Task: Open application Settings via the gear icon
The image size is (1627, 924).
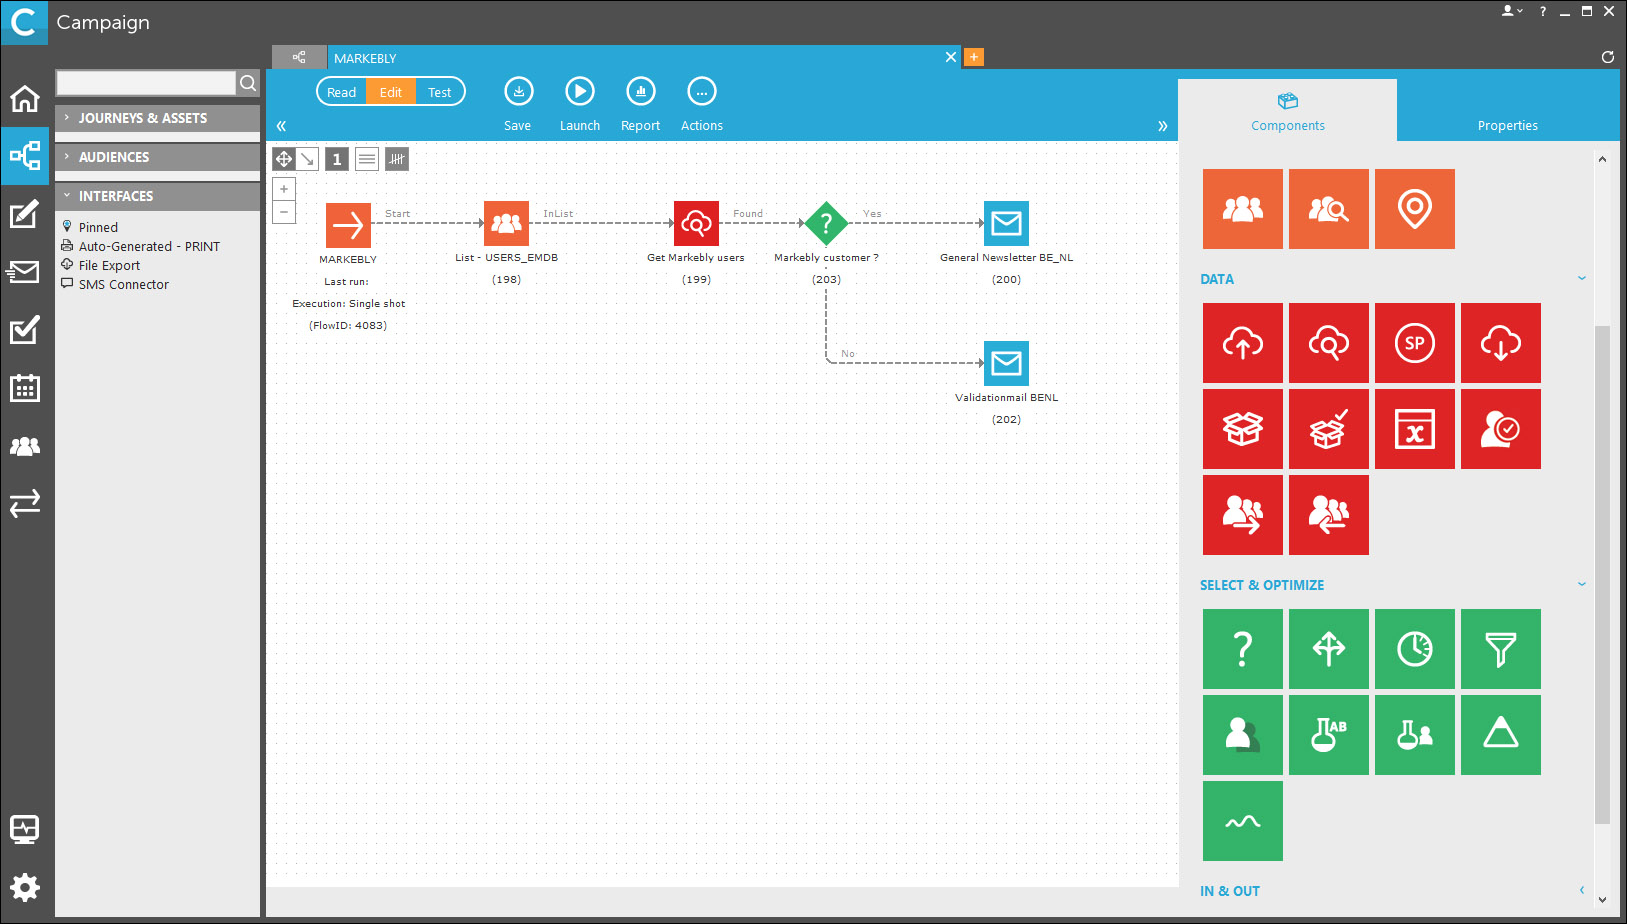Action: [x=25, y=887]
